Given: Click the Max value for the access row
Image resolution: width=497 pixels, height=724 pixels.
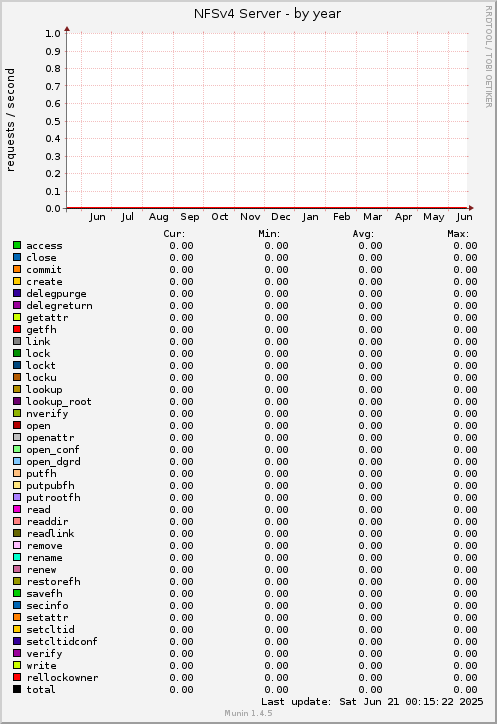Looking at the screenshot, I should tap(466, 246).
